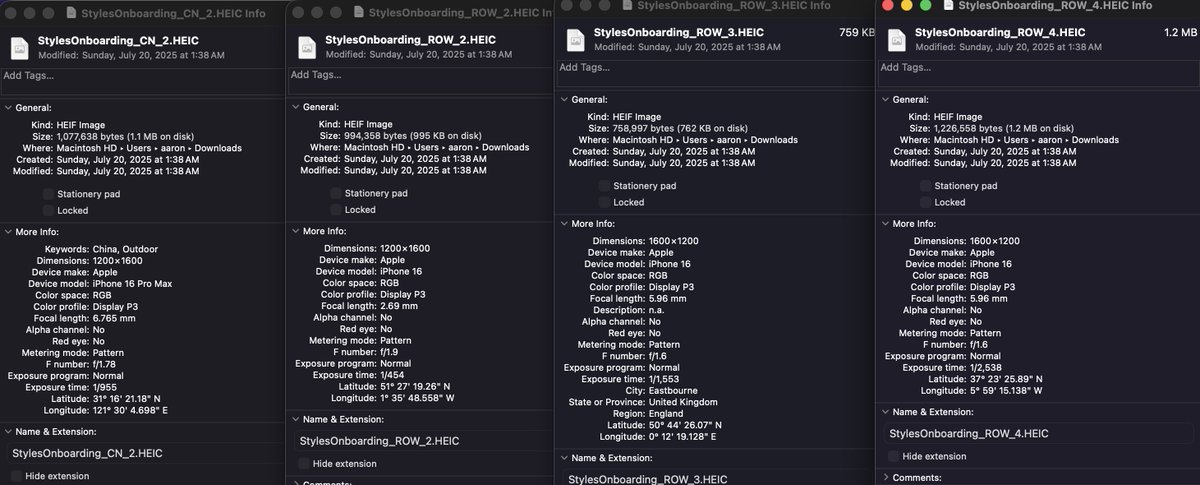
Task: Click the '759 KB' size in ROW_3 header
Action: (x=857, y=33)
